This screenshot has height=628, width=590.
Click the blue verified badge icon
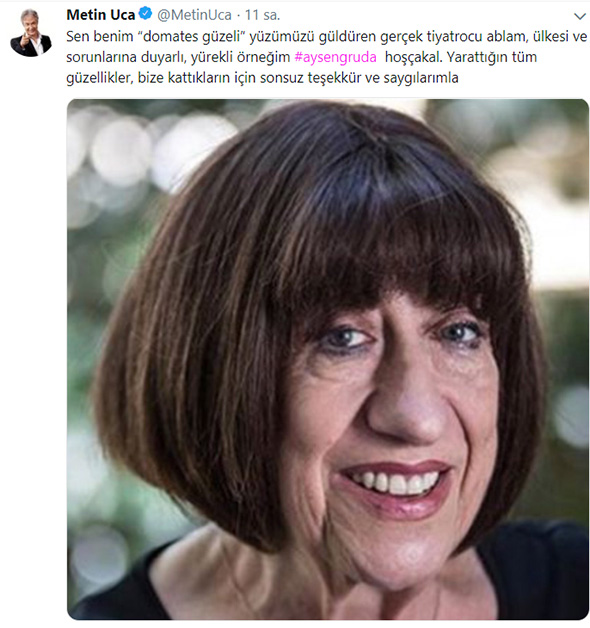point(145,14)
